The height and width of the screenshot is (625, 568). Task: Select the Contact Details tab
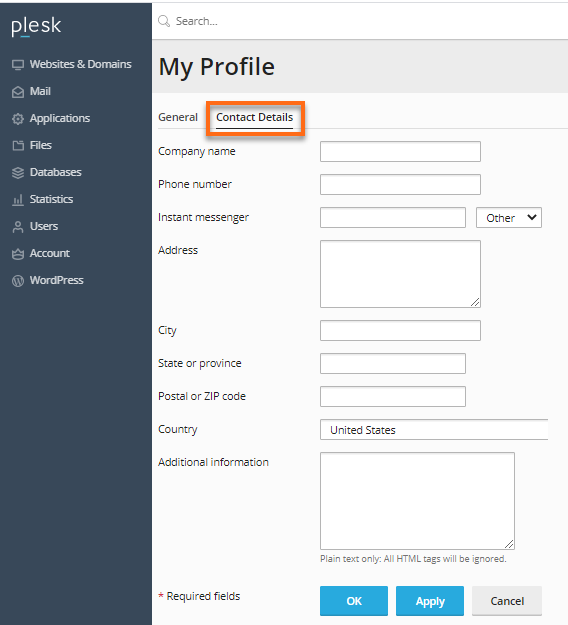point(254,117)
